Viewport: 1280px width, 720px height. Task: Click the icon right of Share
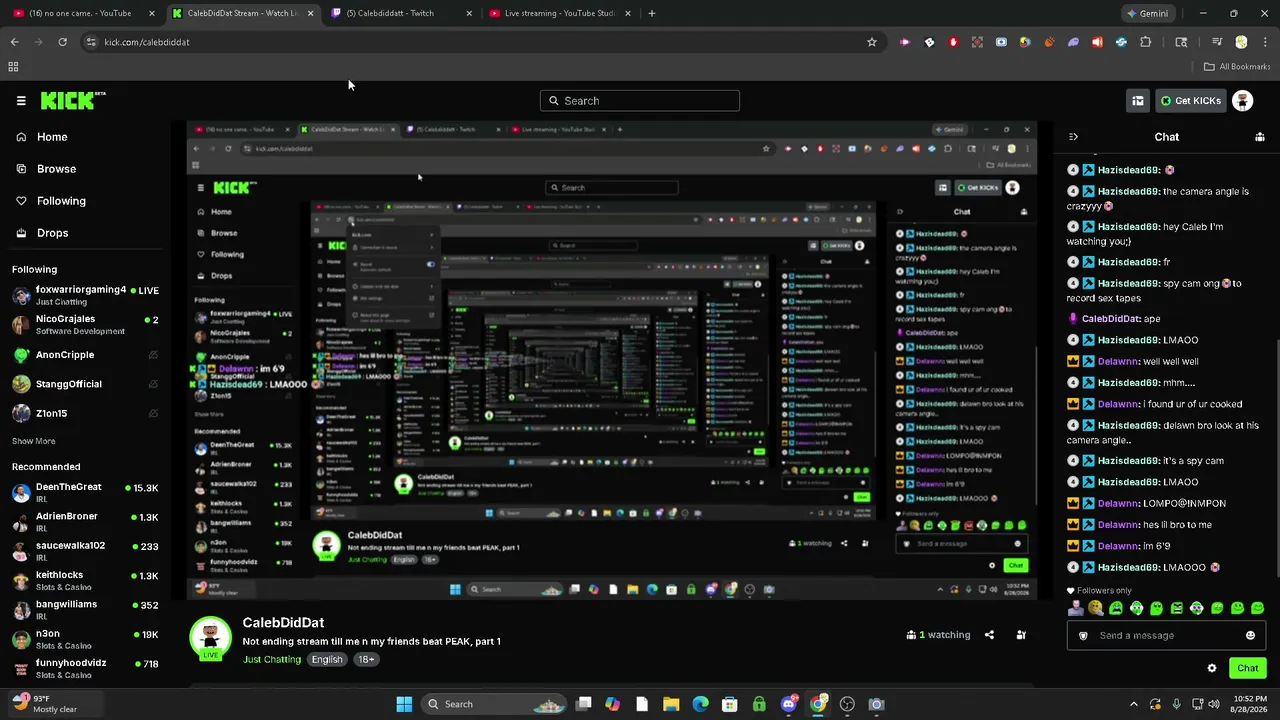point(1021,635)
